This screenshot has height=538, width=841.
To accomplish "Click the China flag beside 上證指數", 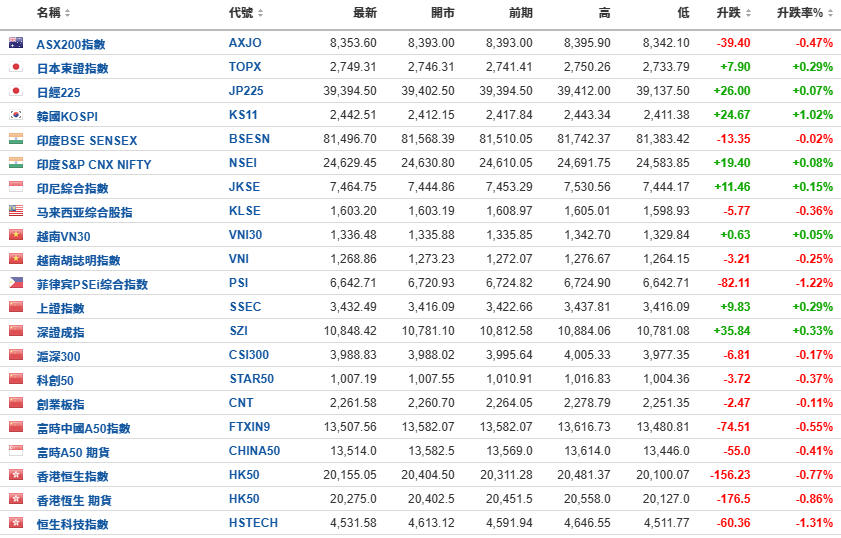I will (15, 307).
